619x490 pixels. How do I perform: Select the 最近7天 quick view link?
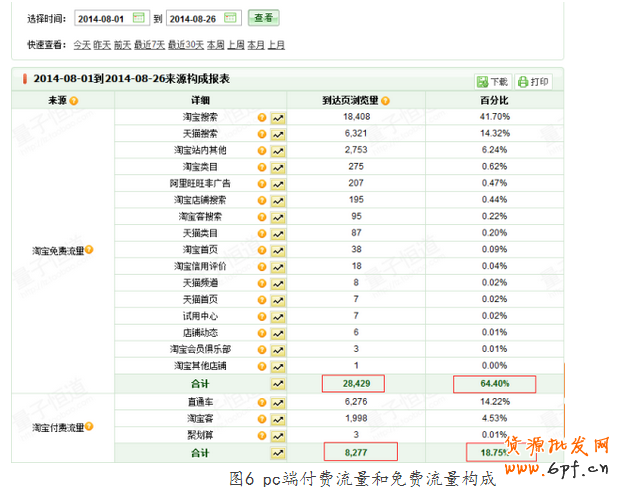[149, 45]
